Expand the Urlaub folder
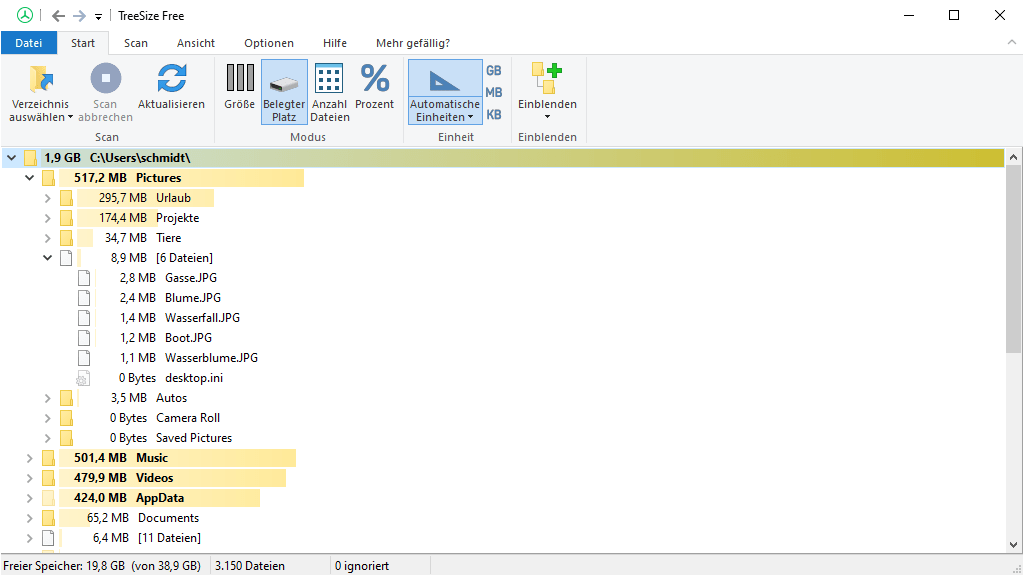The width and height of the screenshot is (1024, 576). [x=48, y=198]
